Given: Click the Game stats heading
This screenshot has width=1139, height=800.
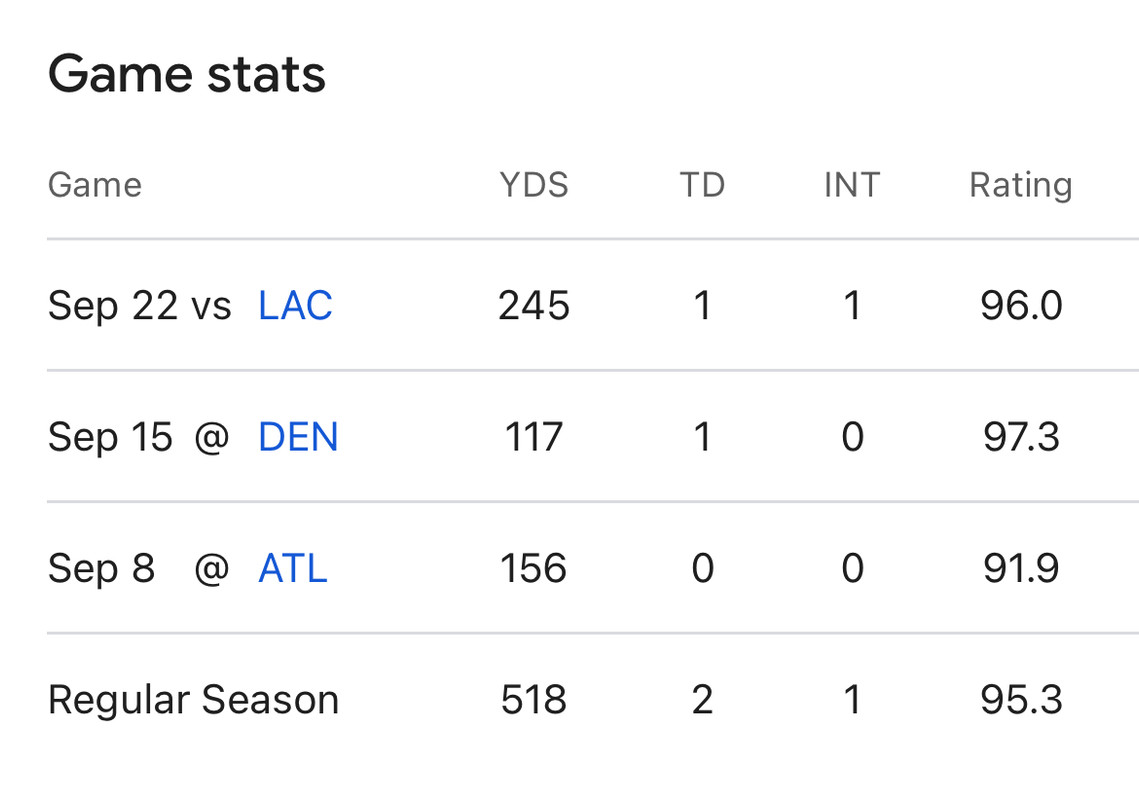Looking at the screenshot, I should pos(187,75).
